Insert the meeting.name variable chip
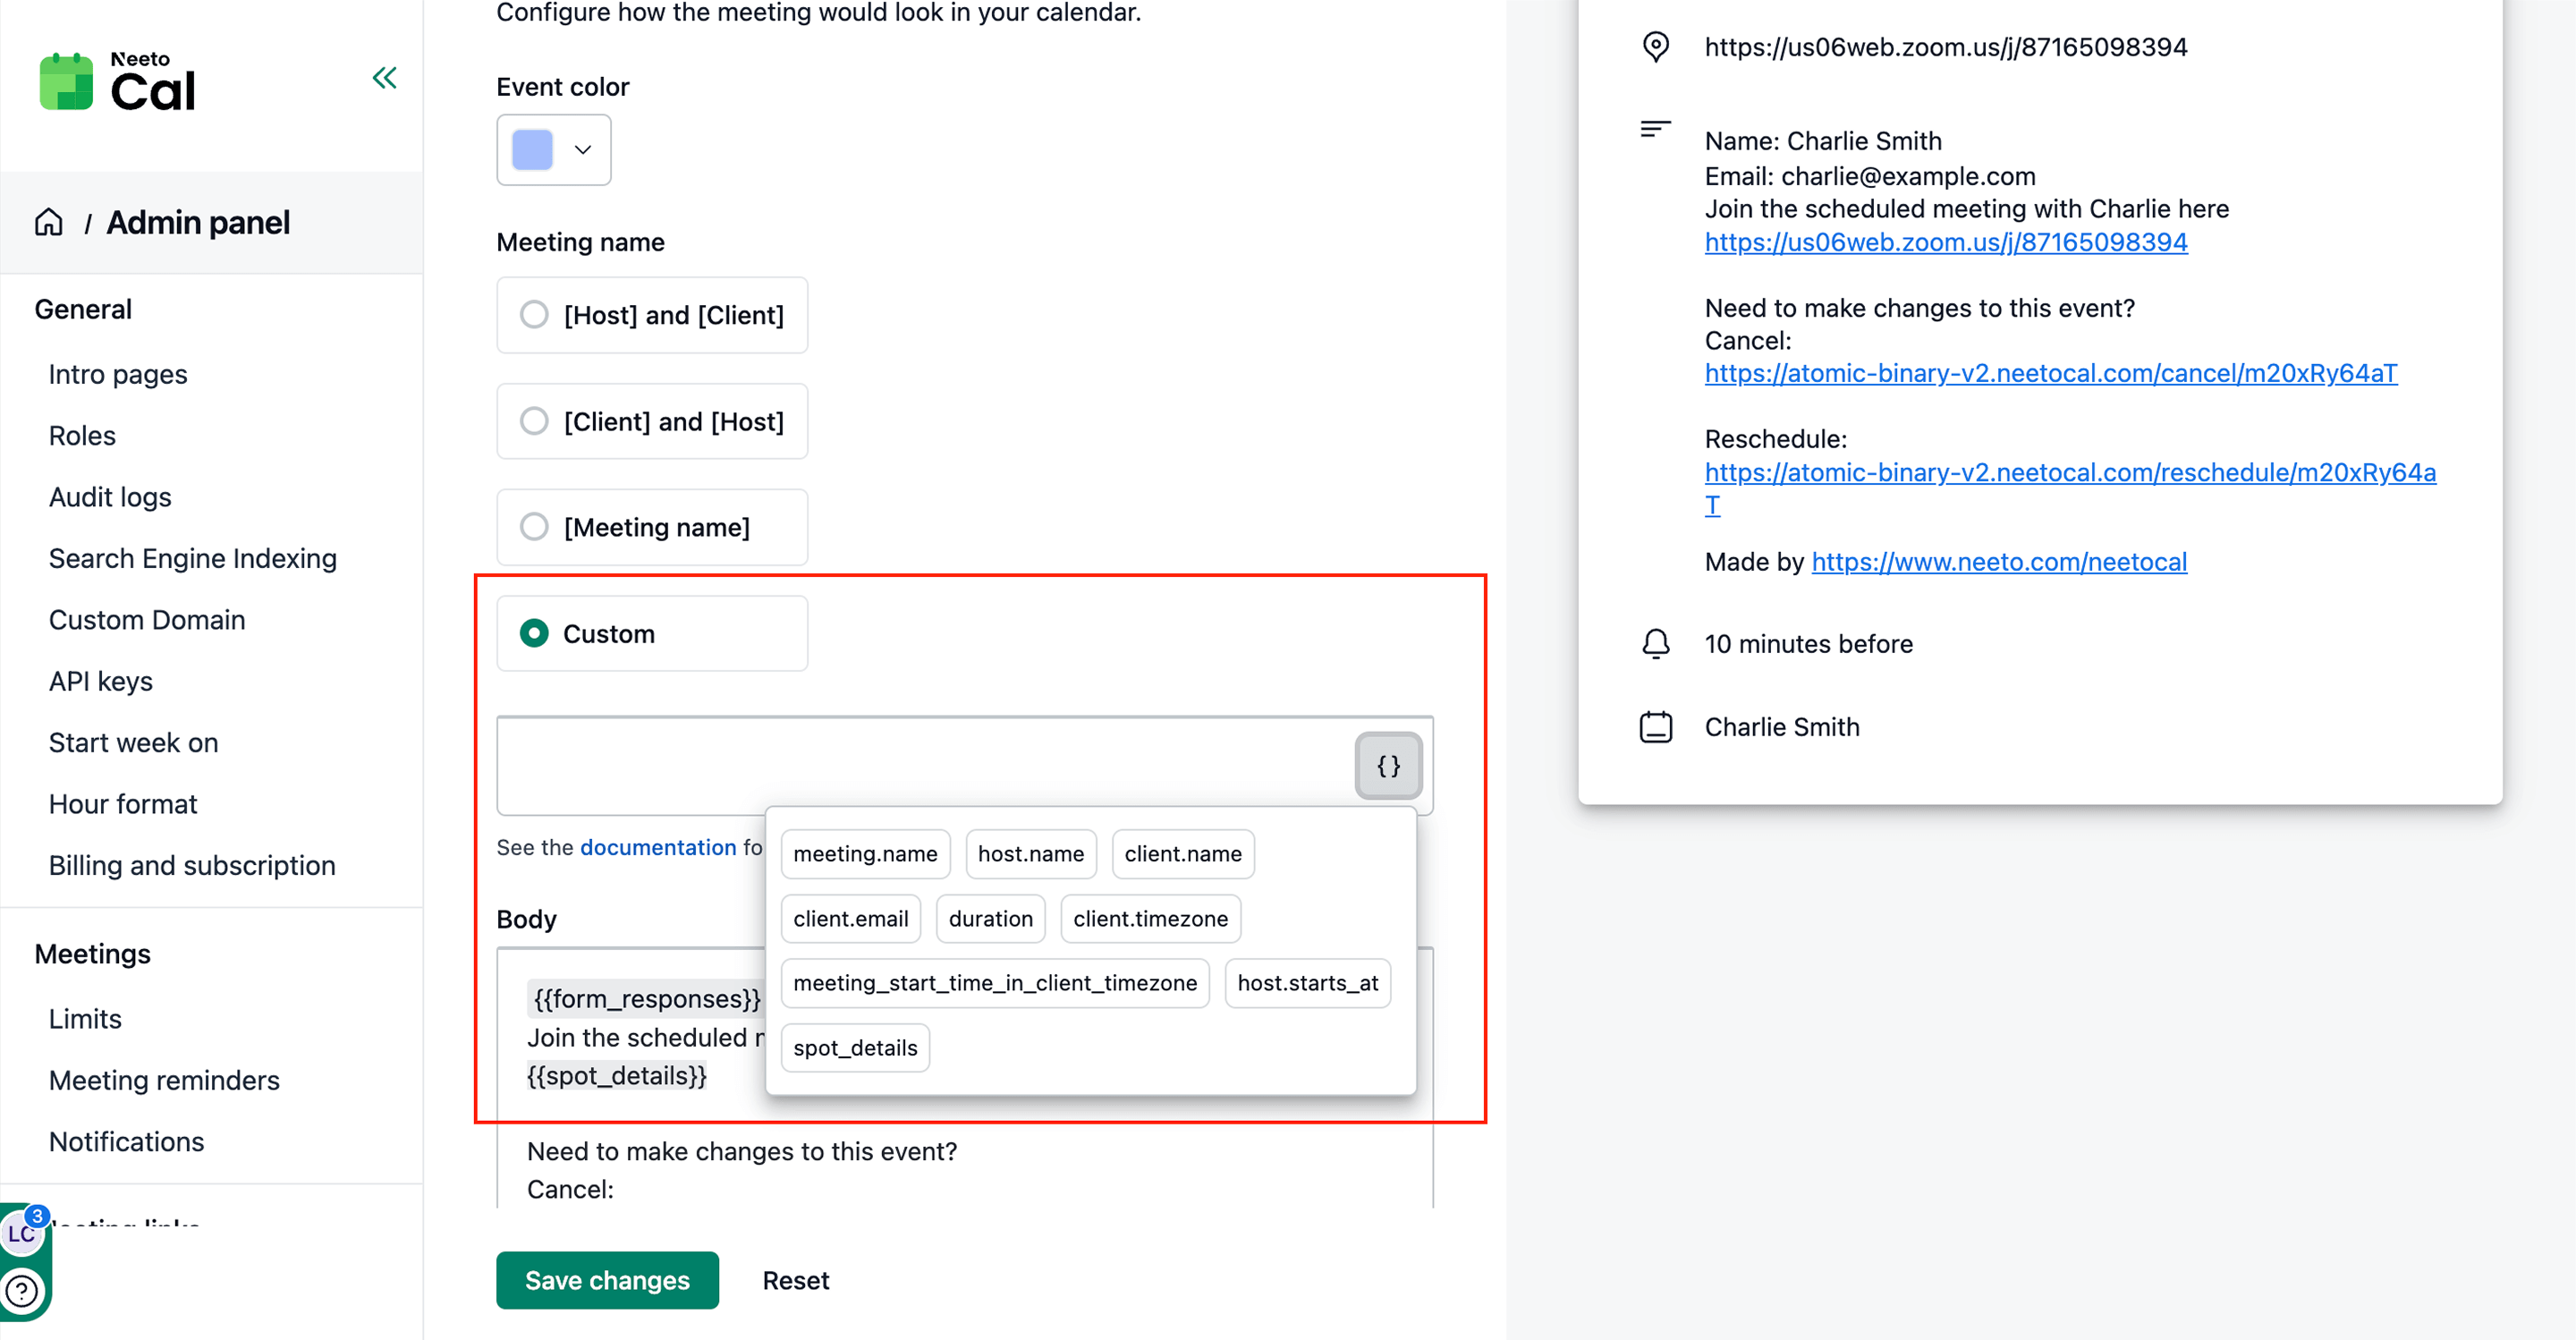Image resolution: width=2576 pixels, height=1340 pixels. pyautogui.click(x=864, y=854)
